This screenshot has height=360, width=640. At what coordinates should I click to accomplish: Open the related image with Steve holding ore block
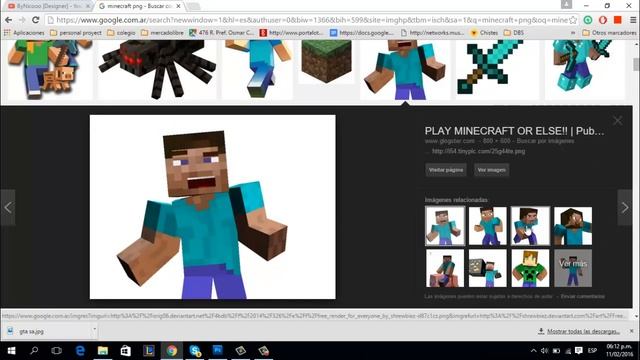pos(487,268)
